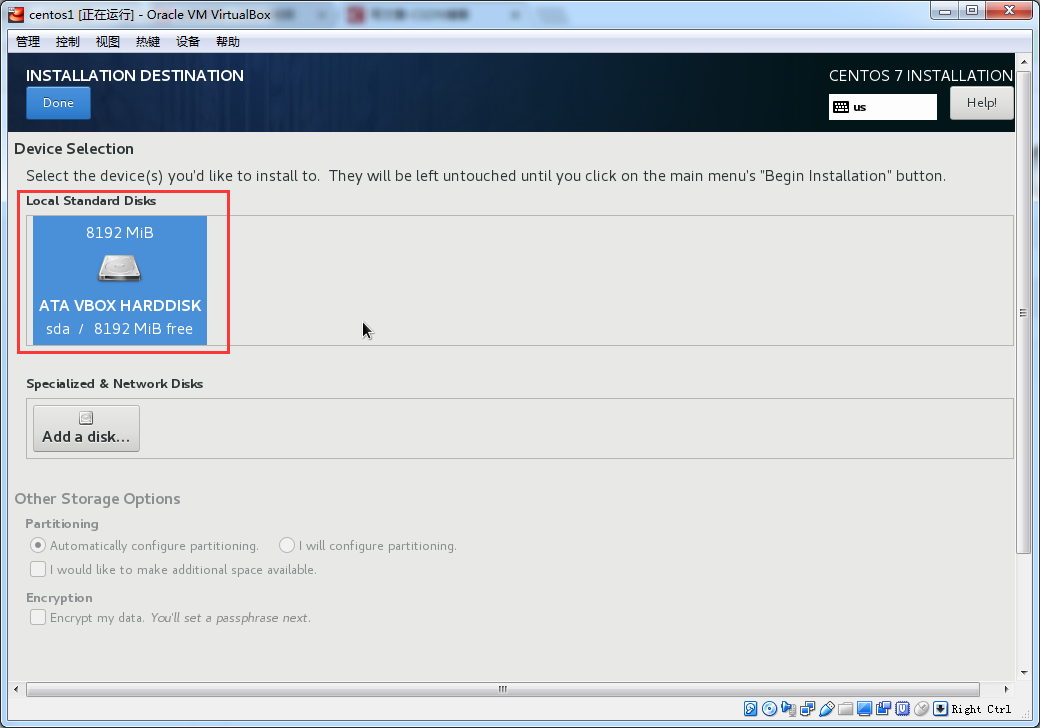Click the keyboard layout icon next to 'us'
This screenshot has height=728, width=1040.
click(x=841, y=107)
